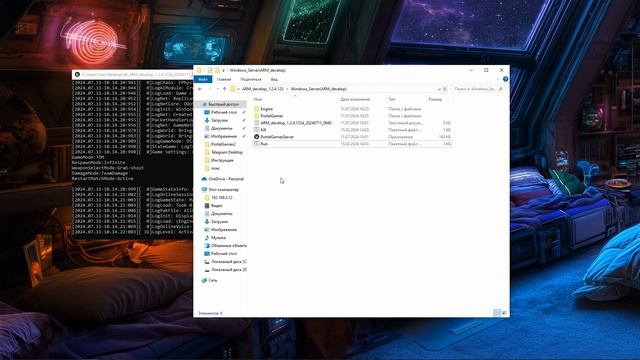Click RespawnMode:Infinite line in console window

pyautogui.click(x=99, y=162)
